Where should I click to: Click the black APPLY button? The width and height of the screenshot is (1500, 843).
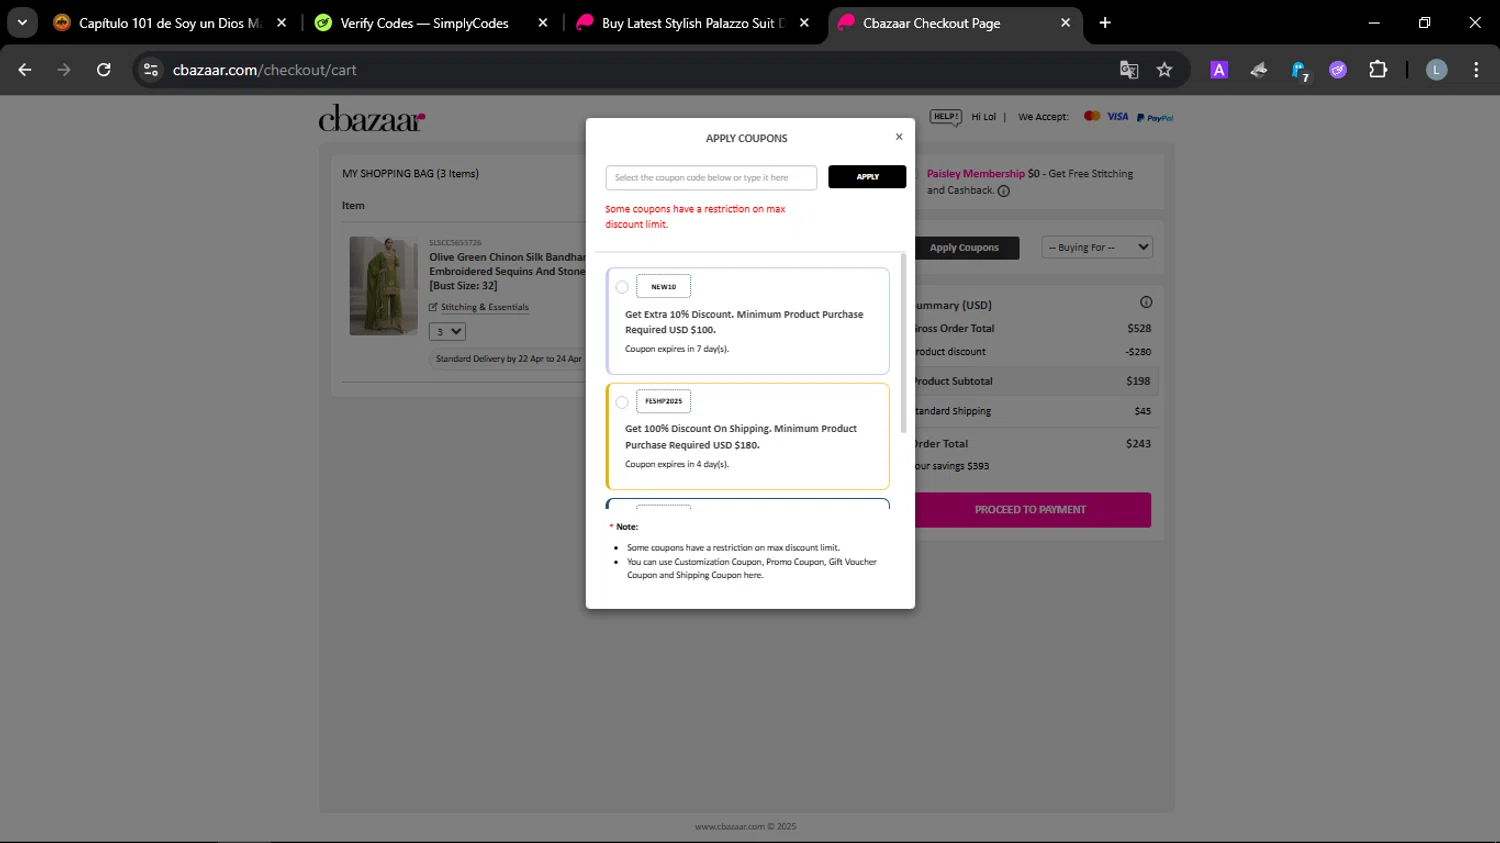pos(867,177)
